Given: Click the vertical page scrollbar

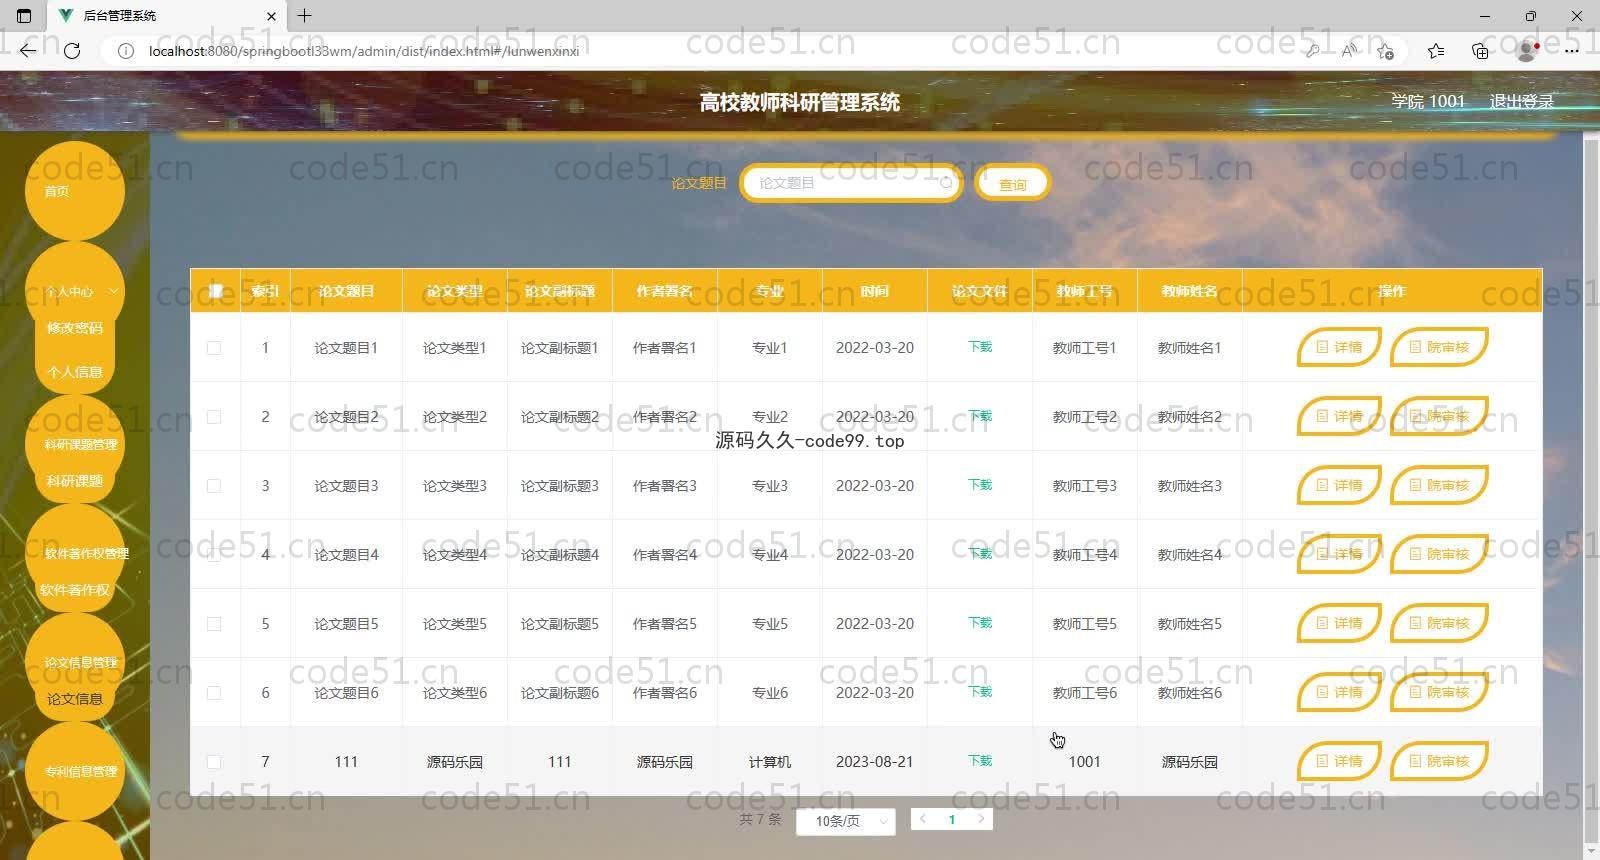Looking at the screenshot, I should pos(1591,490).
